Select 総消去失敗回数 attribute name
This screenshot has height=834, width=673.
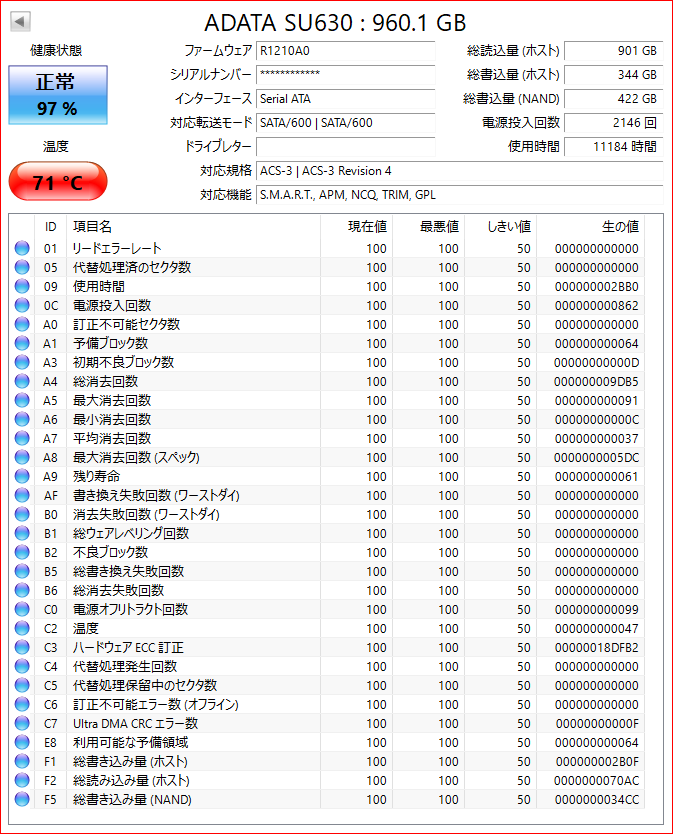119,590
